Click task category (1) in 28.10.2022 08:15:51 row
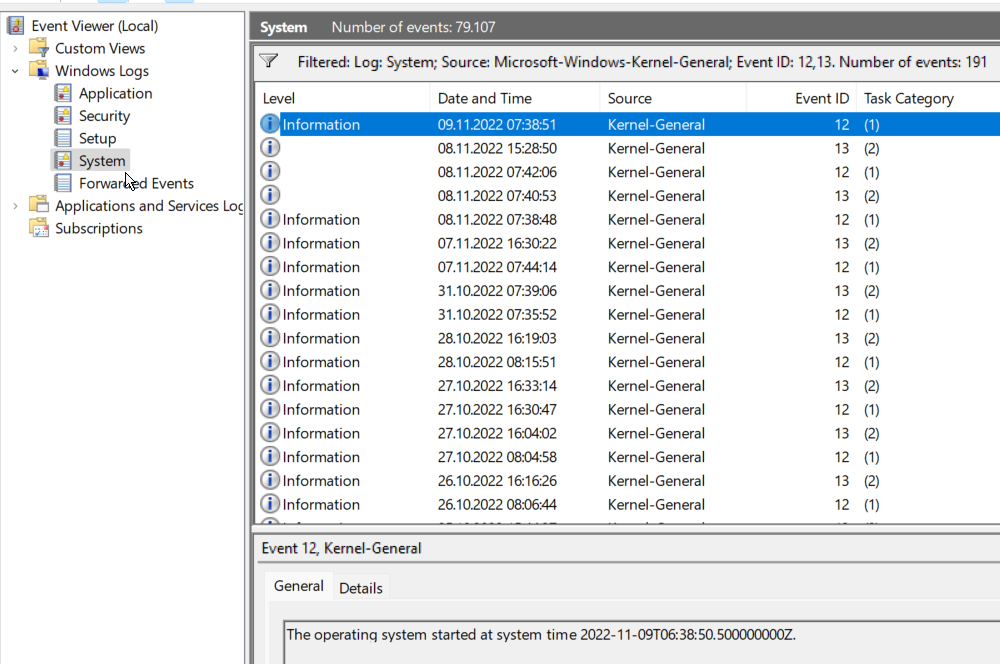Viewport: 1000px width, 664px height. click(872, 362)
